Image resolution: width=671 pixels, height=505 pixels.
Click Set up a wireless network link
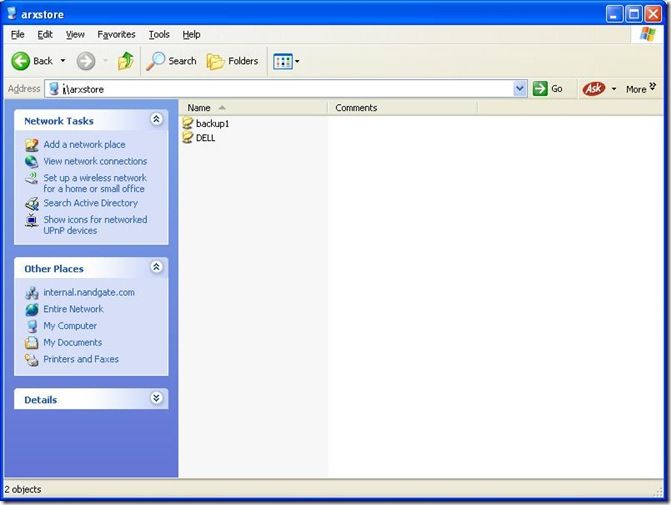95,183
